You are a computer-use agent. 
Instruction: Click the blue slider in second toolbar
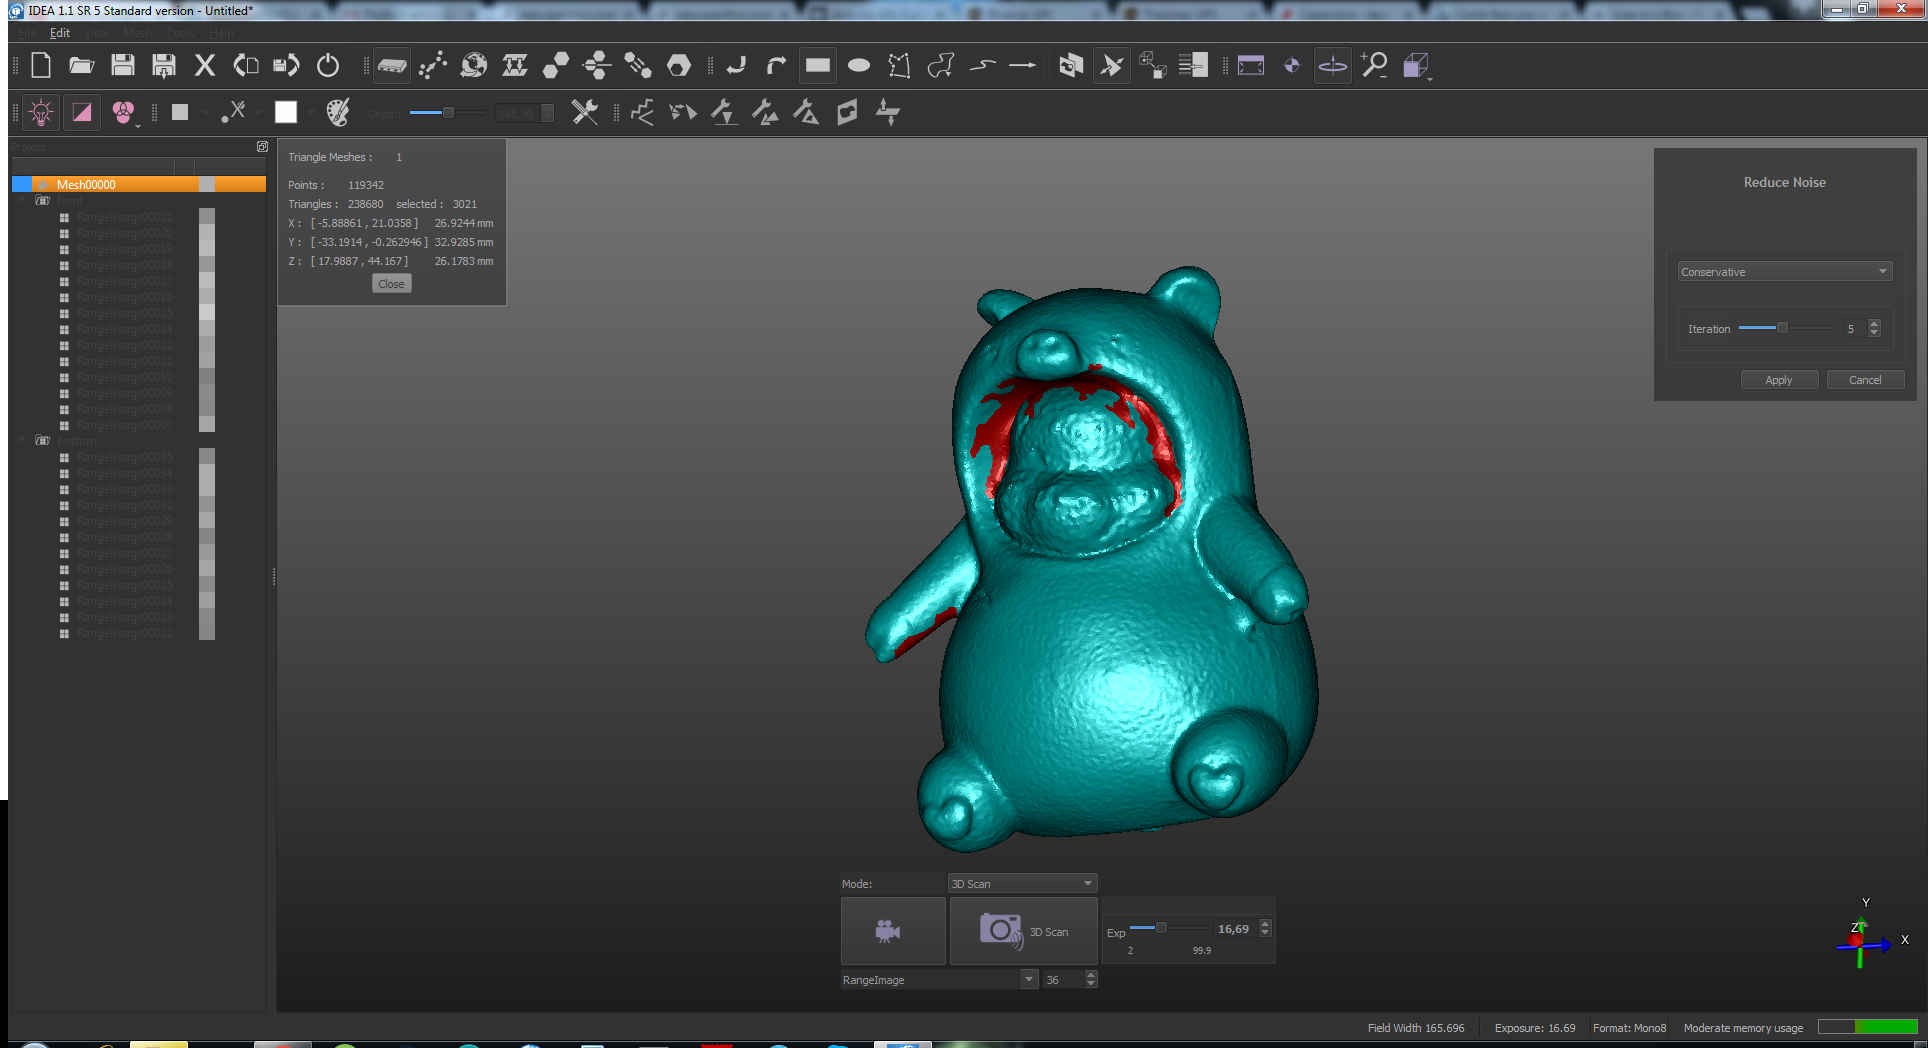coord(448,112)
